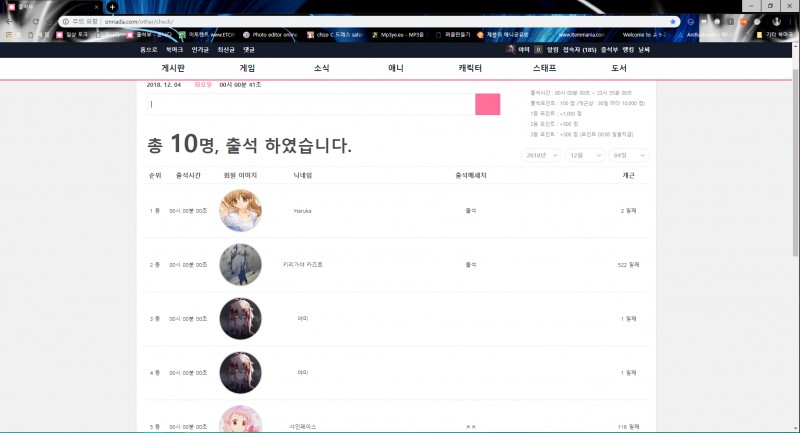The height and width of the screenshot is (433, 800).
Task: Expand the 12월 month dropdown
Action: click(x=584, y=156)
